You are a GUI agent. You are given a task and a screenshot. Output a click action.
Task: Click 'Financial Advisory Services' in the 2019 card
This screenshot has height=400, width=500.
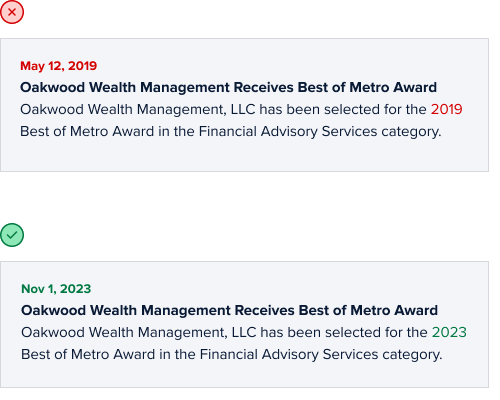[x=288, y=131]
